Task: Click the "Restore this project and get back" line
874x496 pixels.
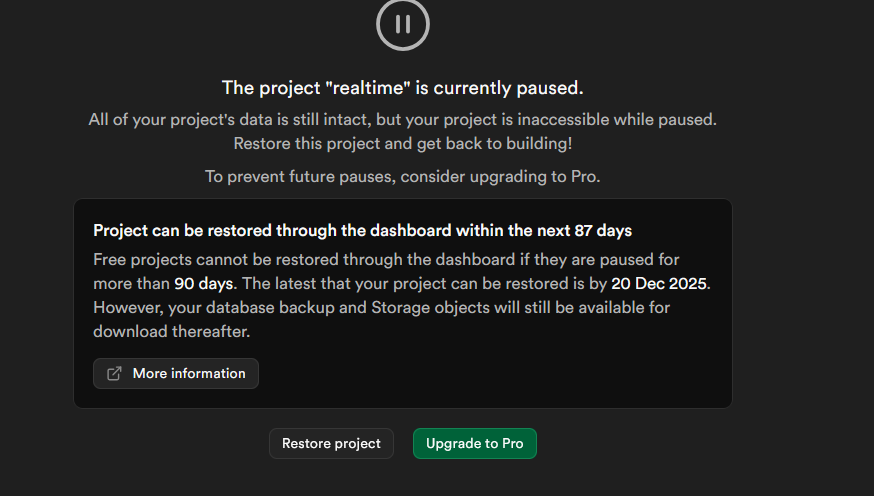Action: 402,143
